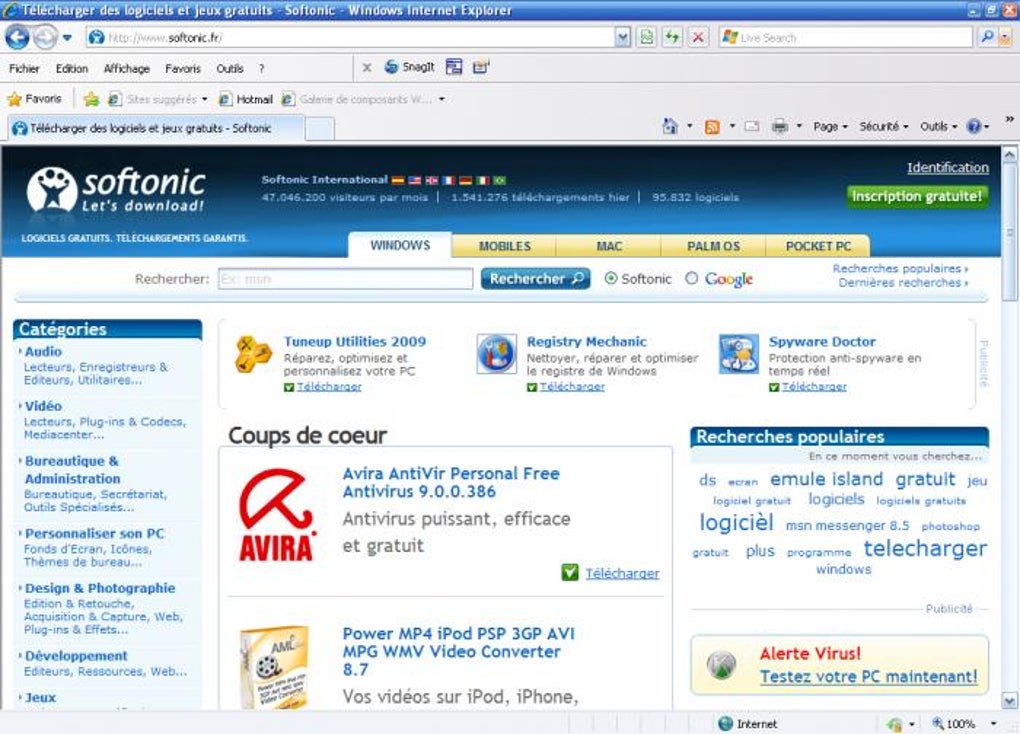Open Sites suggérés dropdown in favorites bar

coord(204,100)
